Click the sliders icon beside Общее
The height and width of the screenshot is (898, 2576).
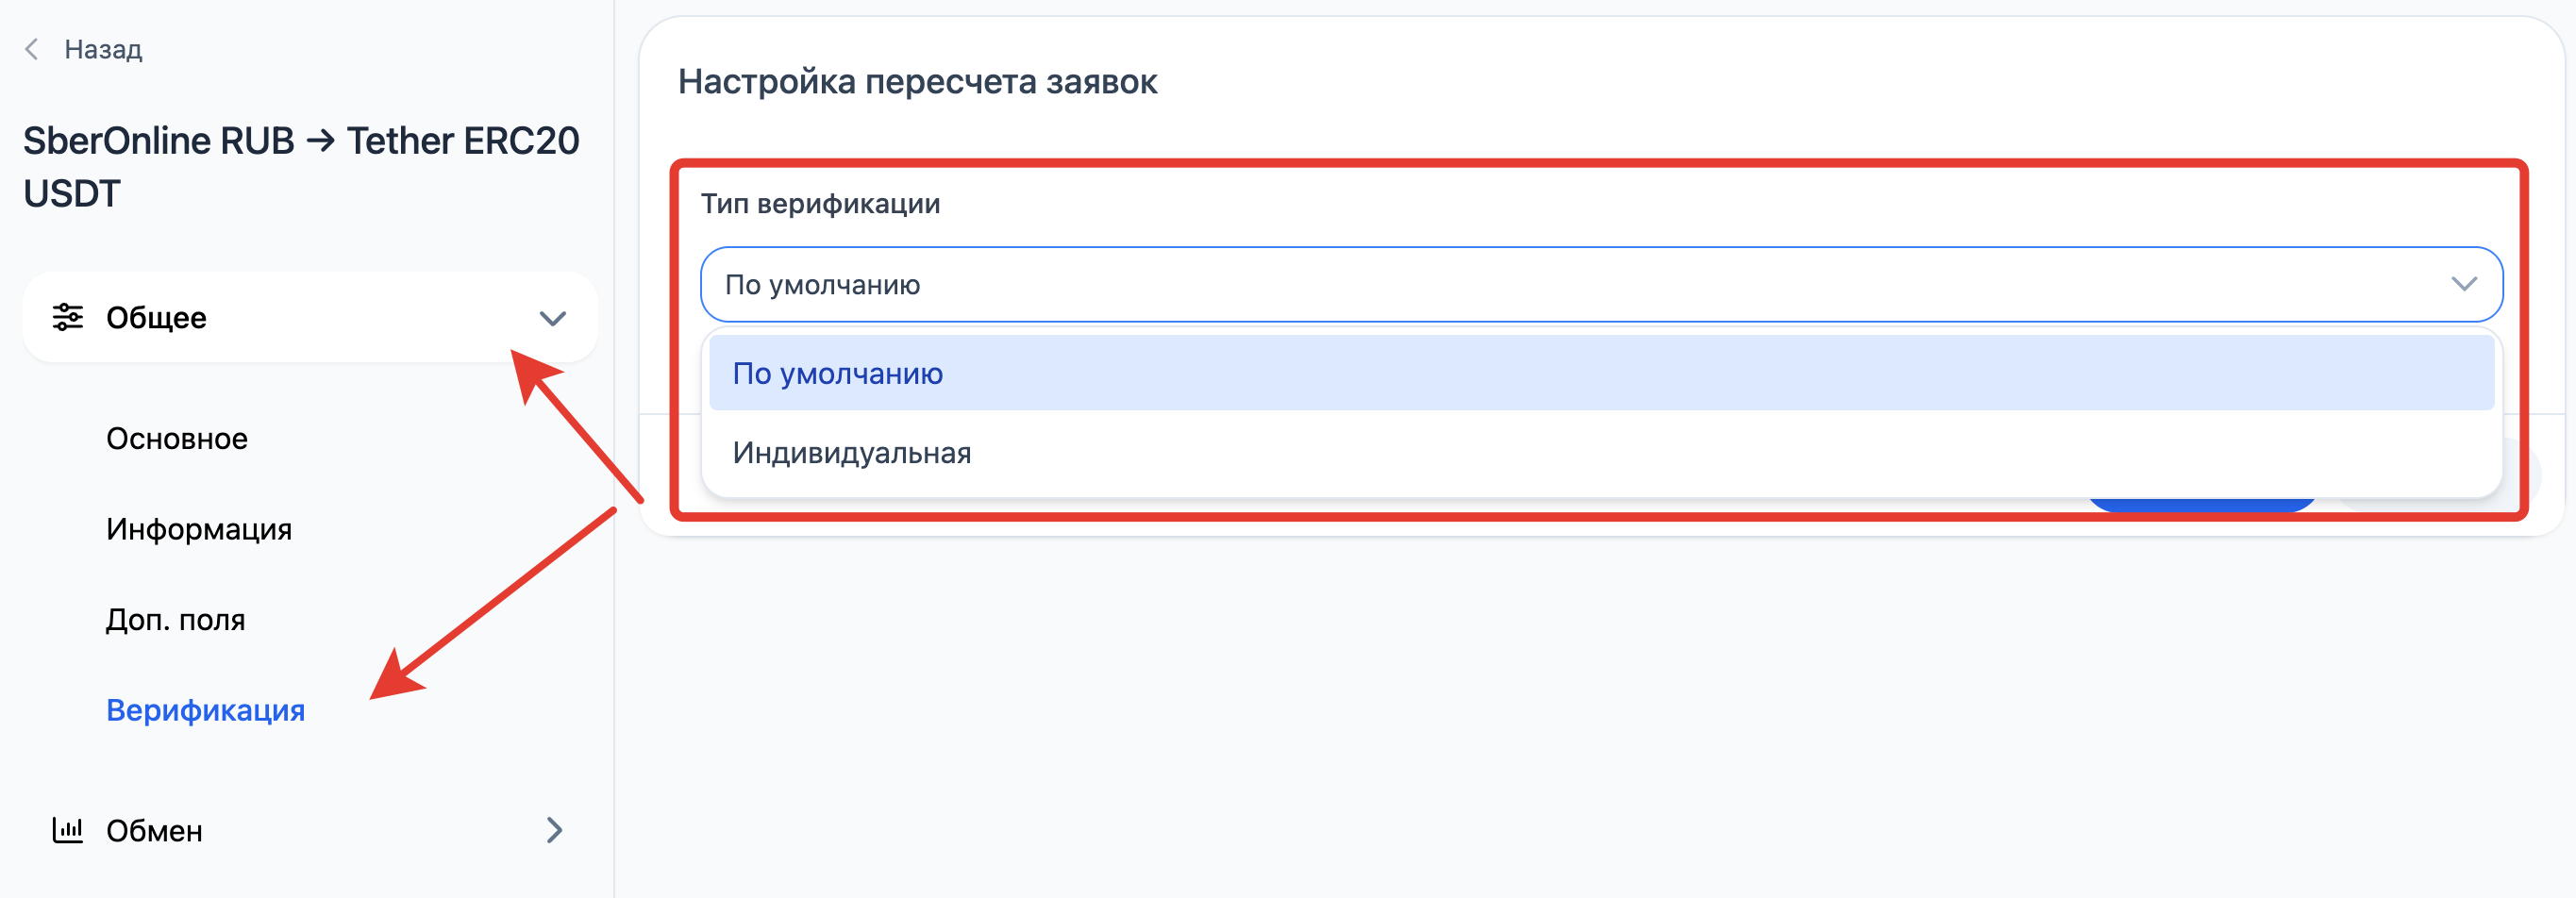68,317
